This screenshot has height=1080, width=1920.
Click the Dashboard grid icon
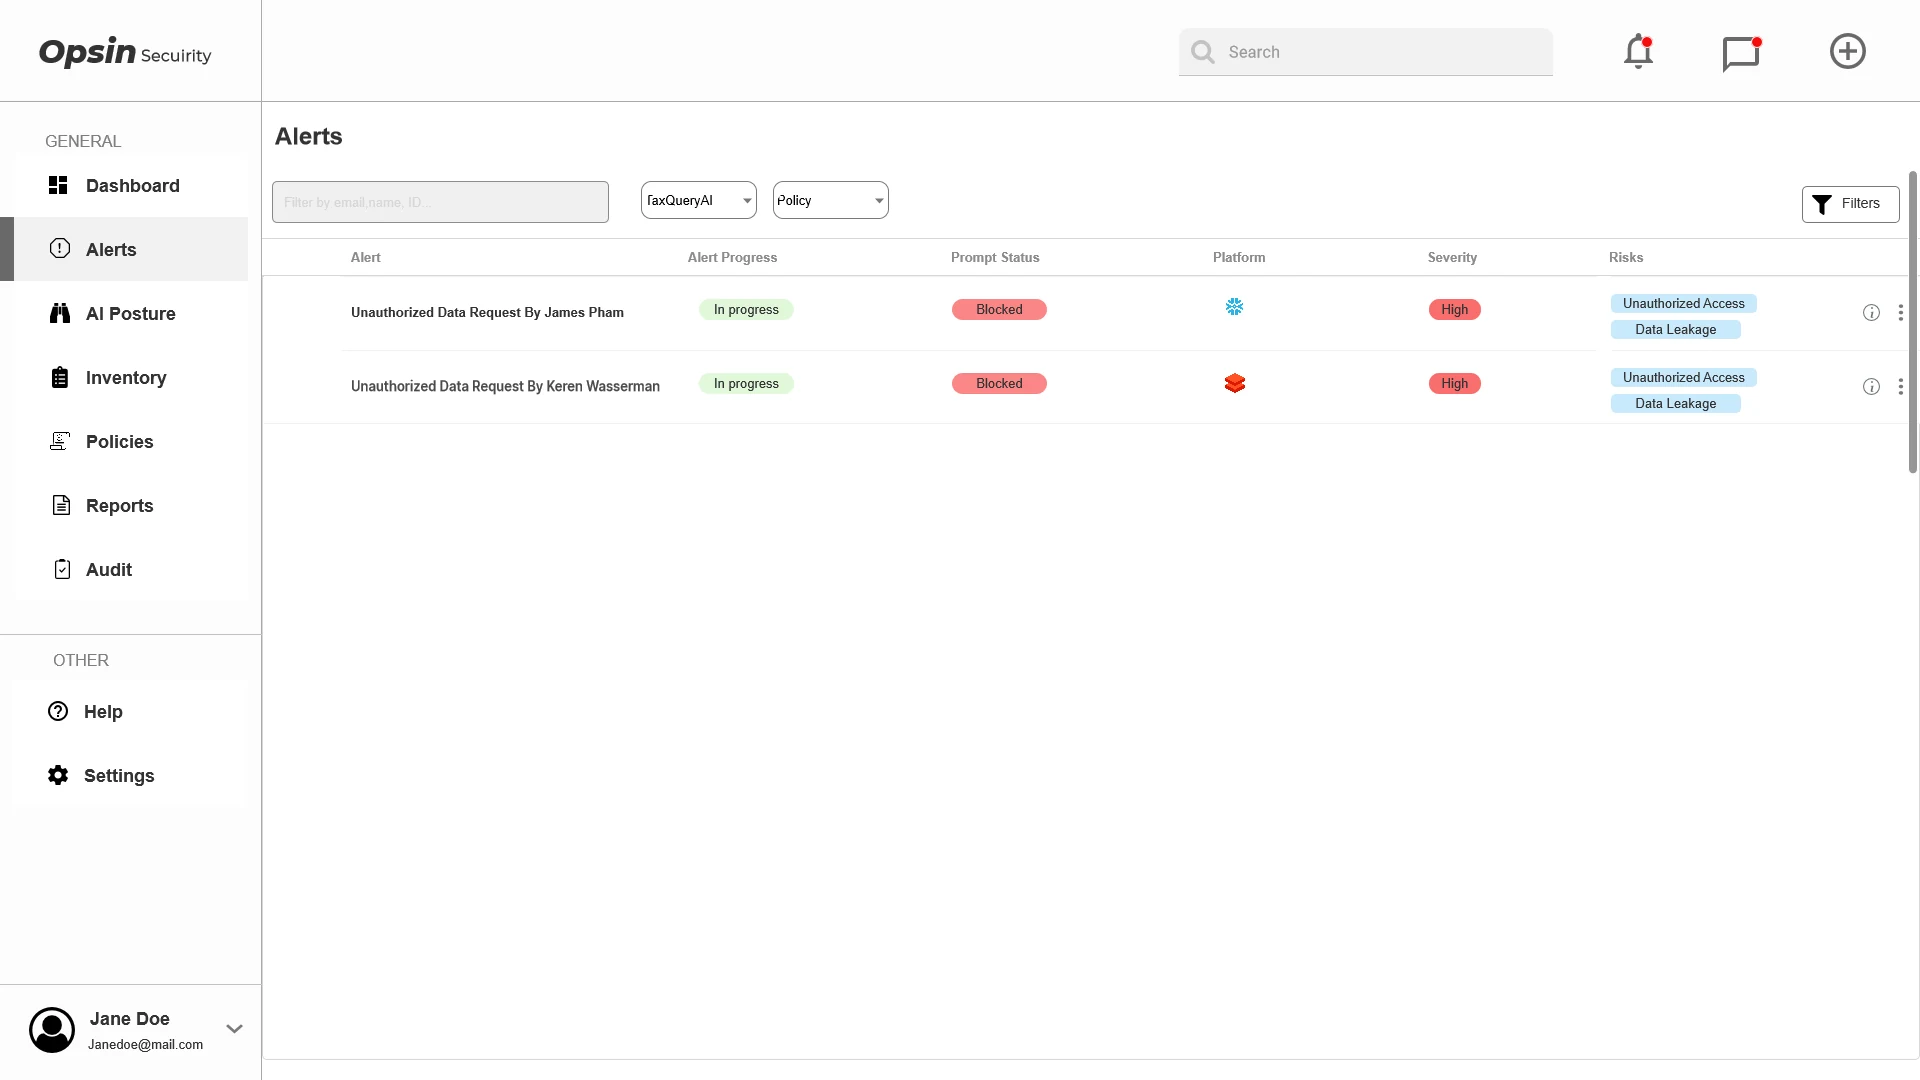pyautogui.click(x=58, y=185)
